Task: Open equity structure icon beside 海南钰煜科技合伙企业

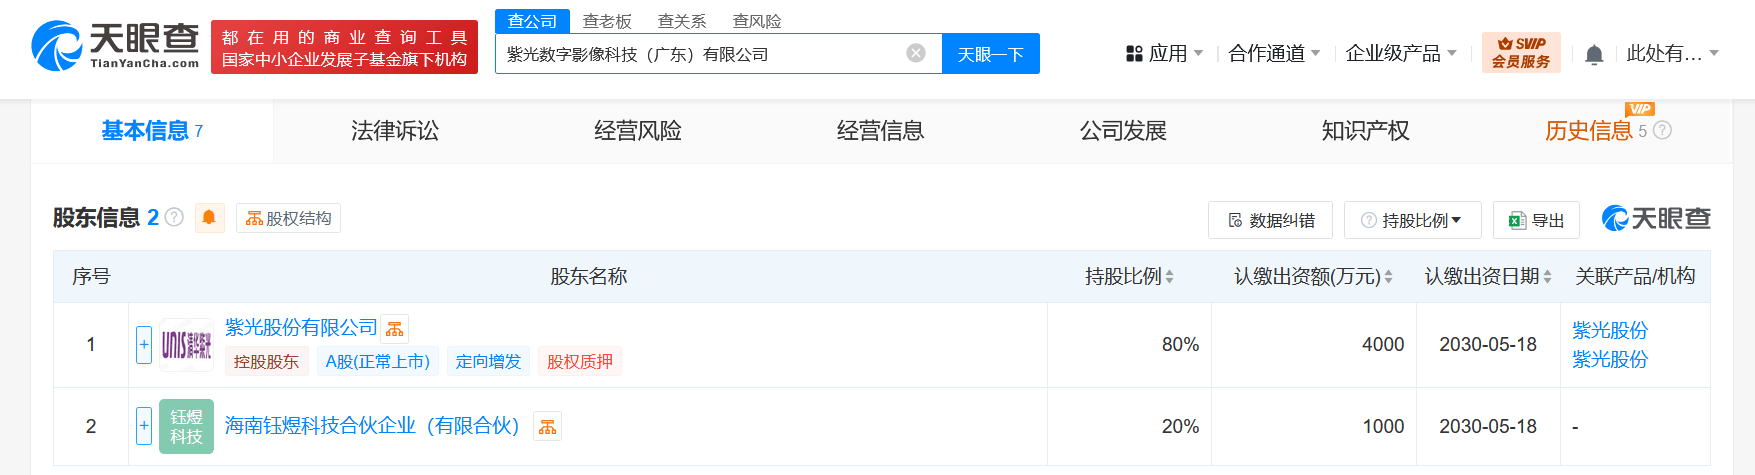Action: click(x=547, y=427)
